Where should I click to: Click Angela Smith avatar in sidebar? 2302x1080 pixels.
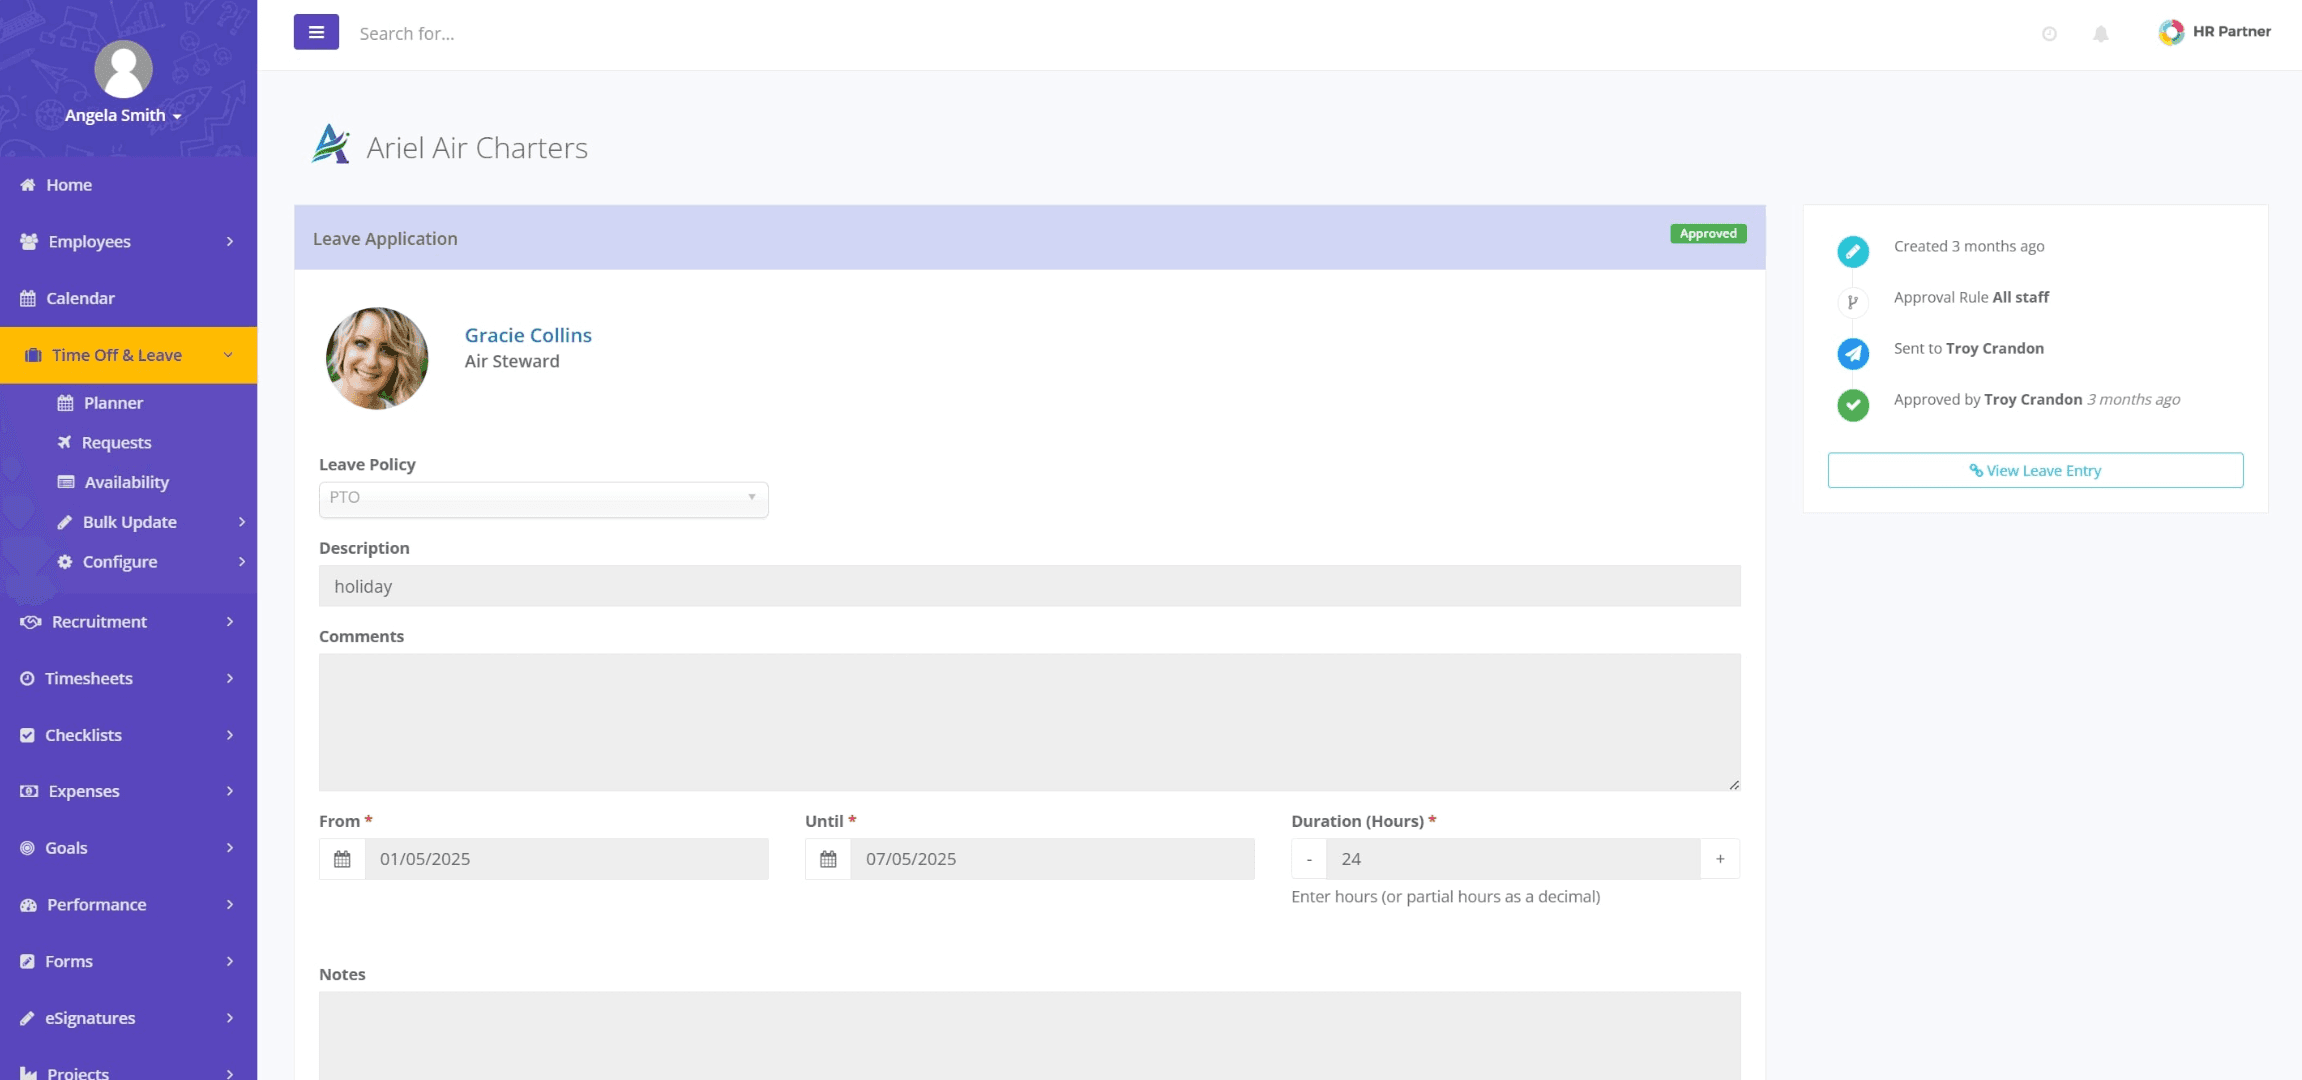[x=123, y=69]
